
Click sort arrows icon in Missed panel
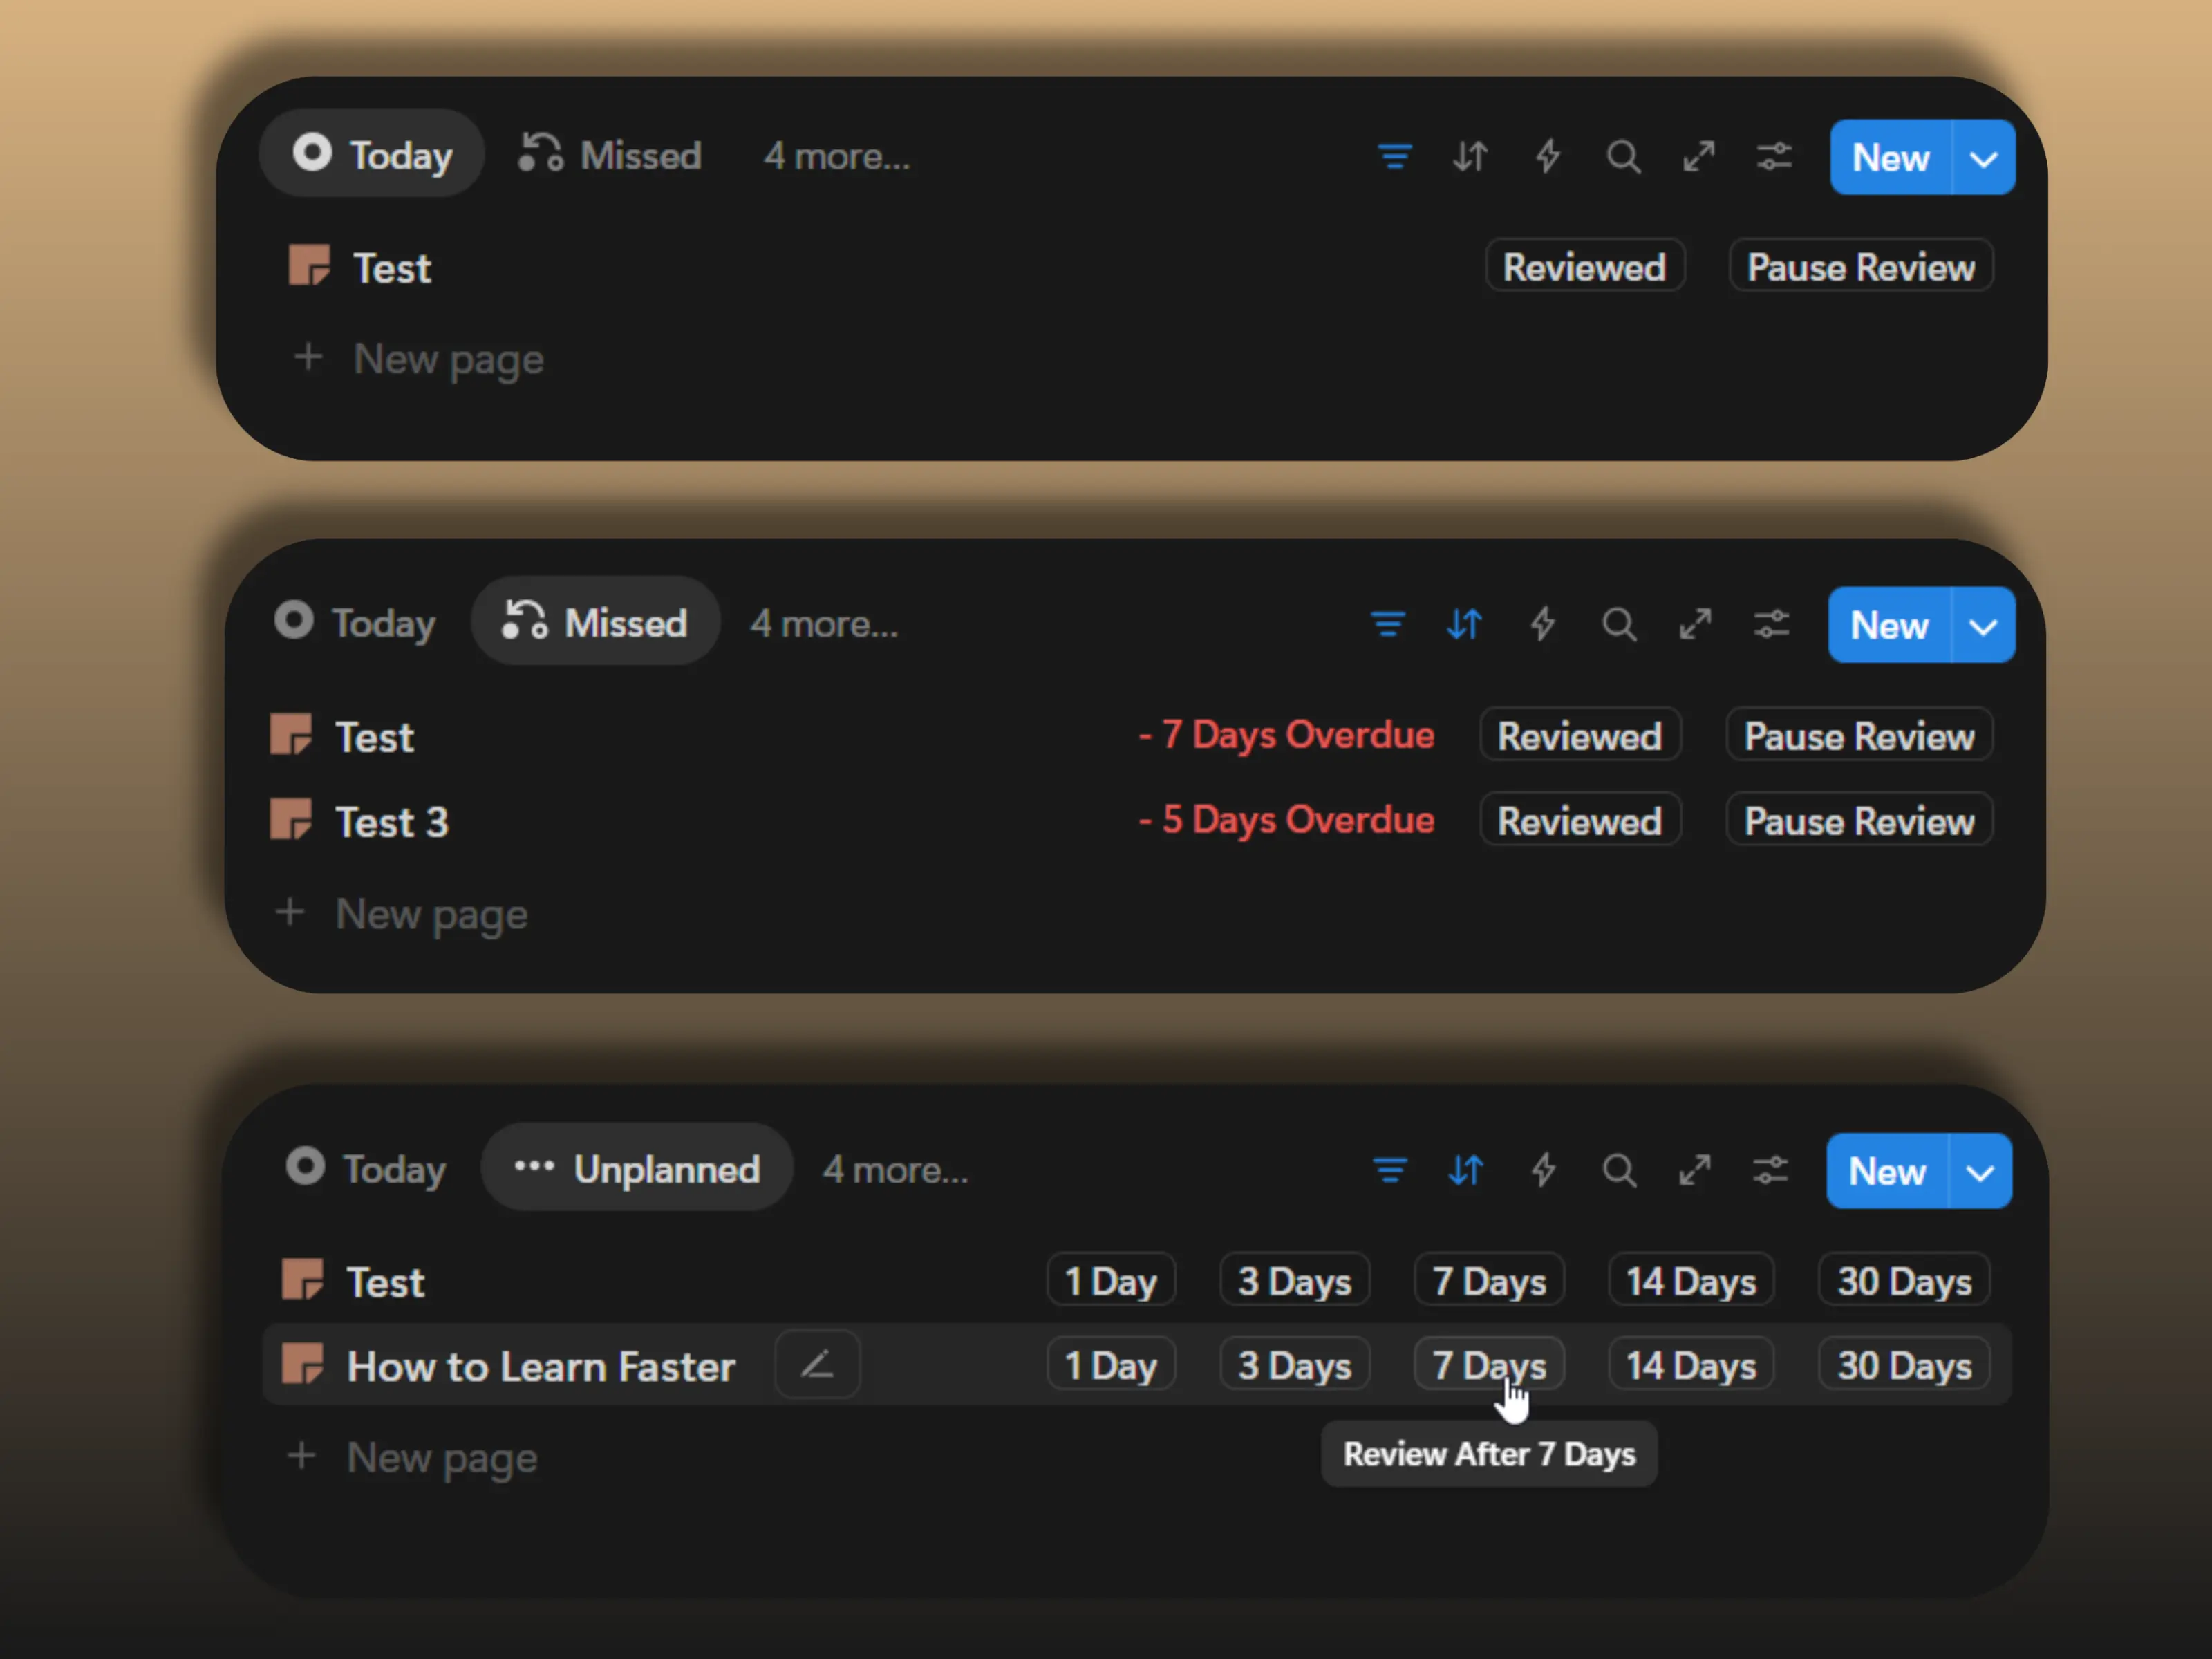[1464, 625]
